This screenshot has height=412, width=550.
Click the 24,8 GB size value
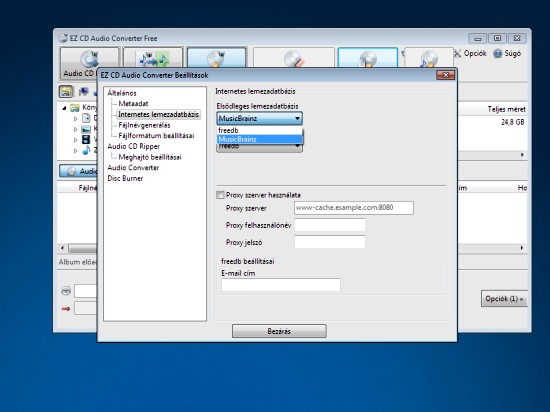tap(512, 122)
